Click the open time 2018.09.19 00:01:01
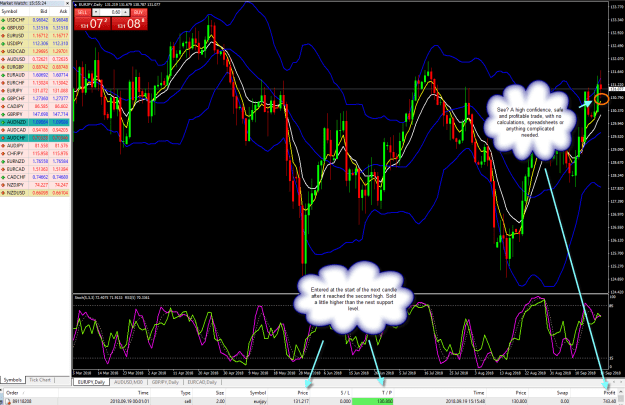Viewport: 625px width, 405px height. (130, 401)
